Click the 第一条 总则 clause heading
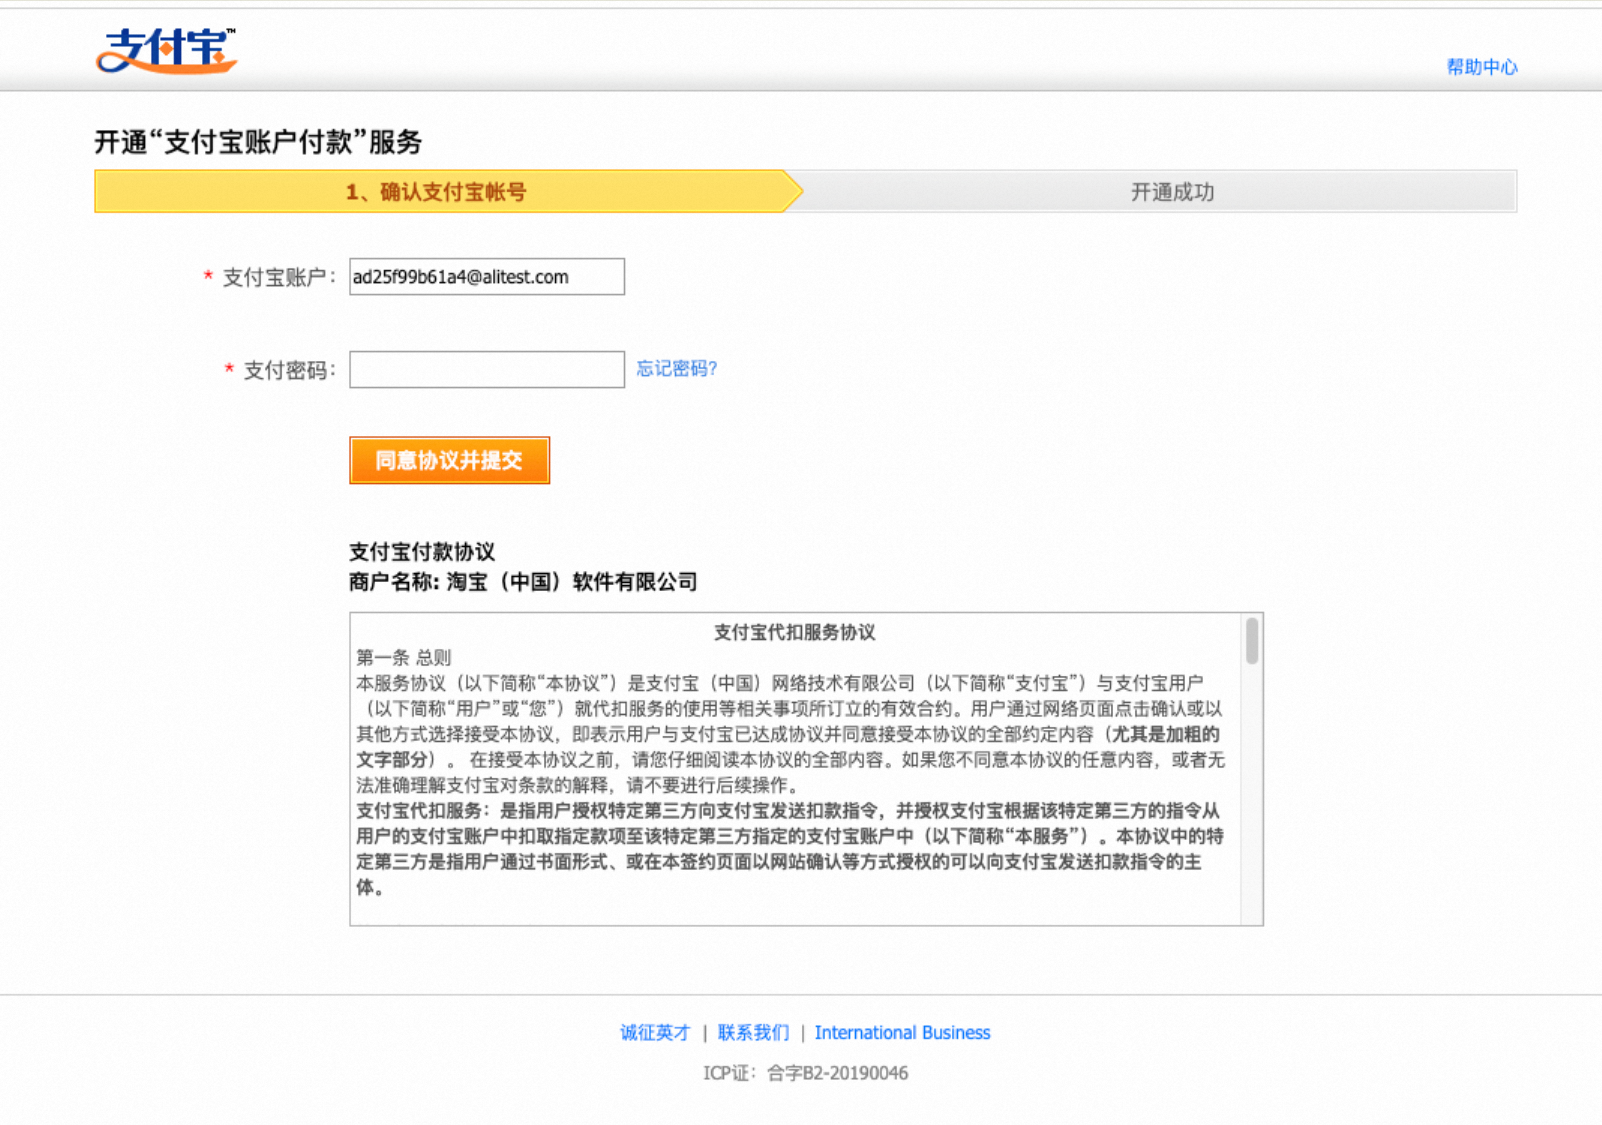 pyautogui.click(x=404, y=658)
